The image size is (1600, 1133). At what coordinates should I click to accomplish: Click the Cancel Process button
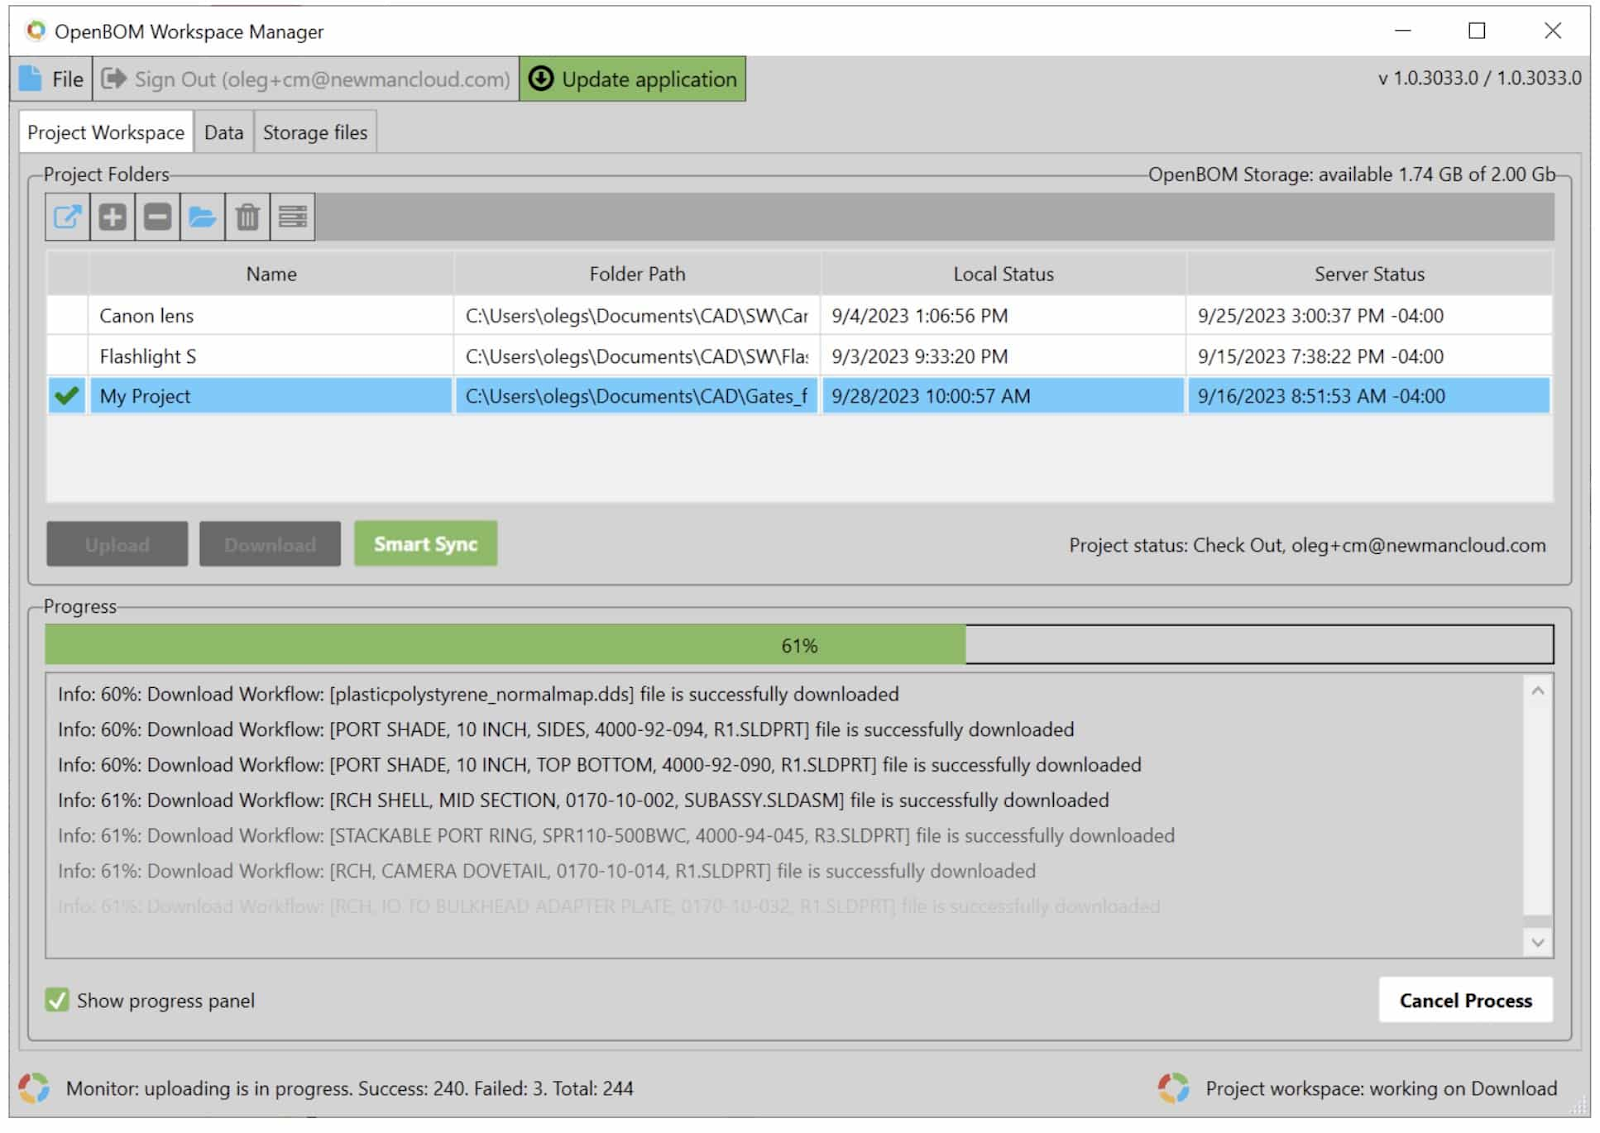tap(1464, 1000)
